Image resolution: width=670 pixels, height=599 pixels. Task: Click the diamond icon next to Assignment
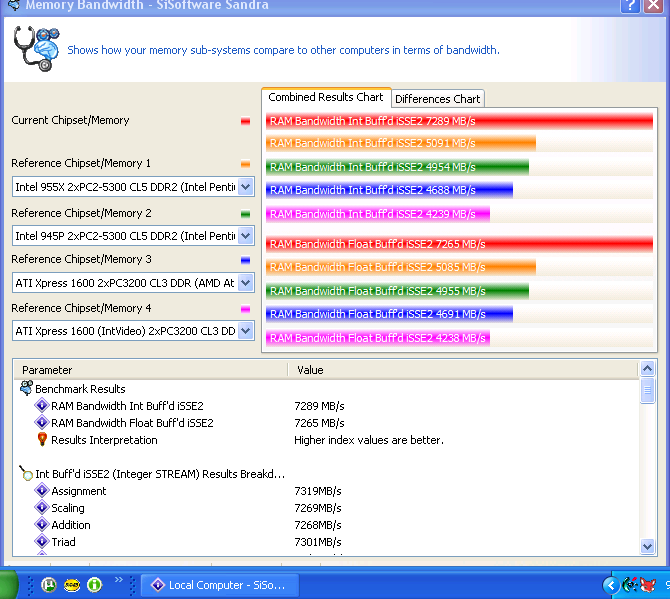pos(42,490)
